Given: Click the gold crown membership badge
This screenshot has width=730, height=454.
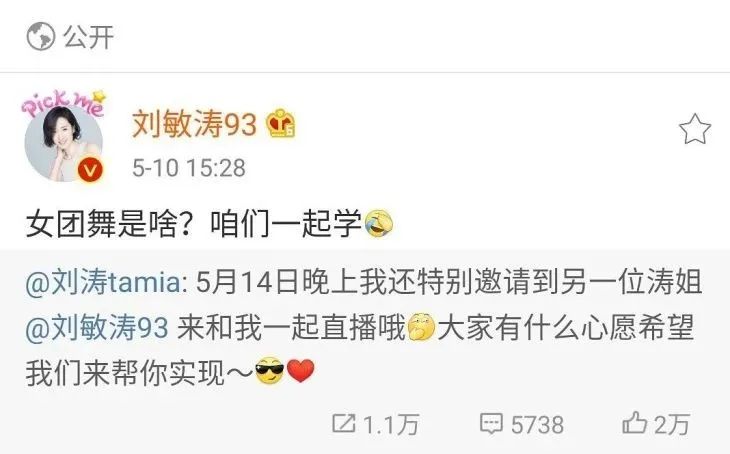Looking at the screenshot, I should click(x=280, y=124).
